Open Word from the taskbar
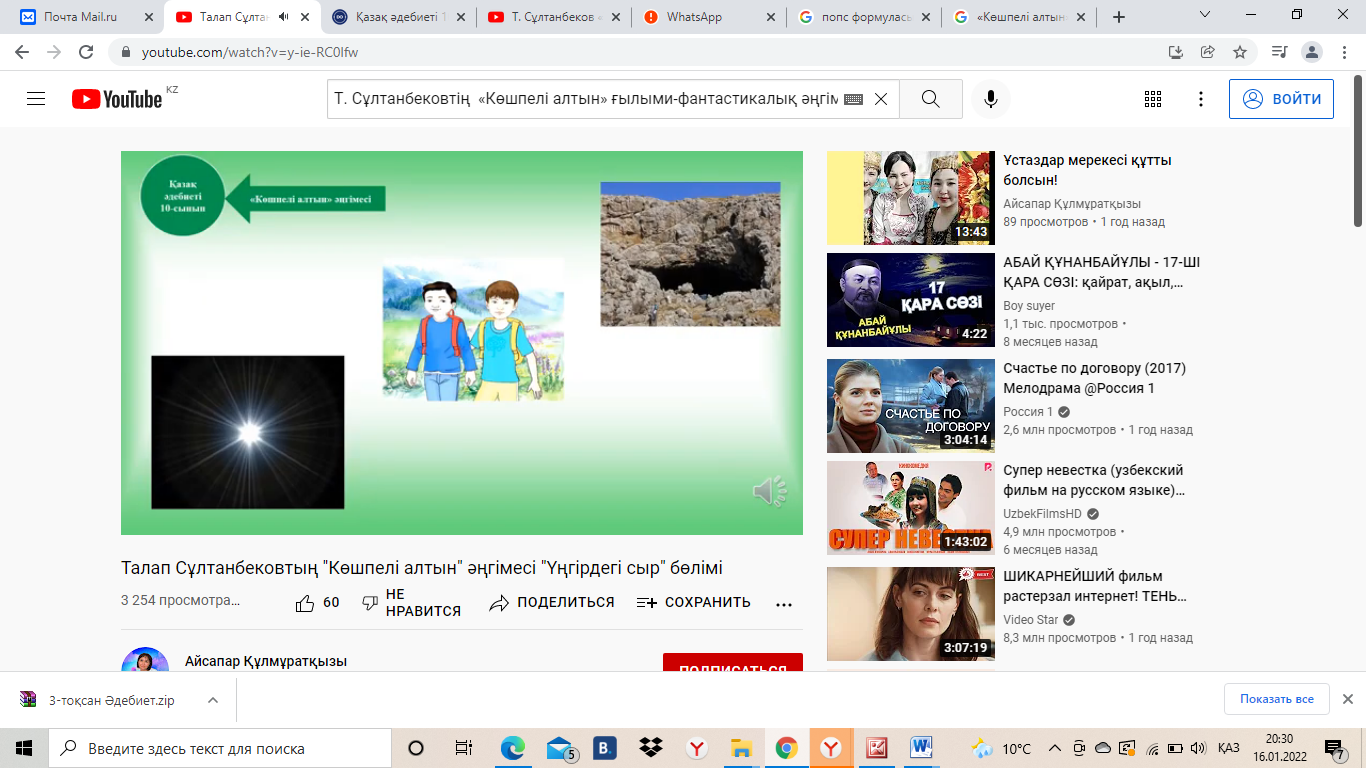Viewport: 1366px width, 768px height. [x=921, y=748]
